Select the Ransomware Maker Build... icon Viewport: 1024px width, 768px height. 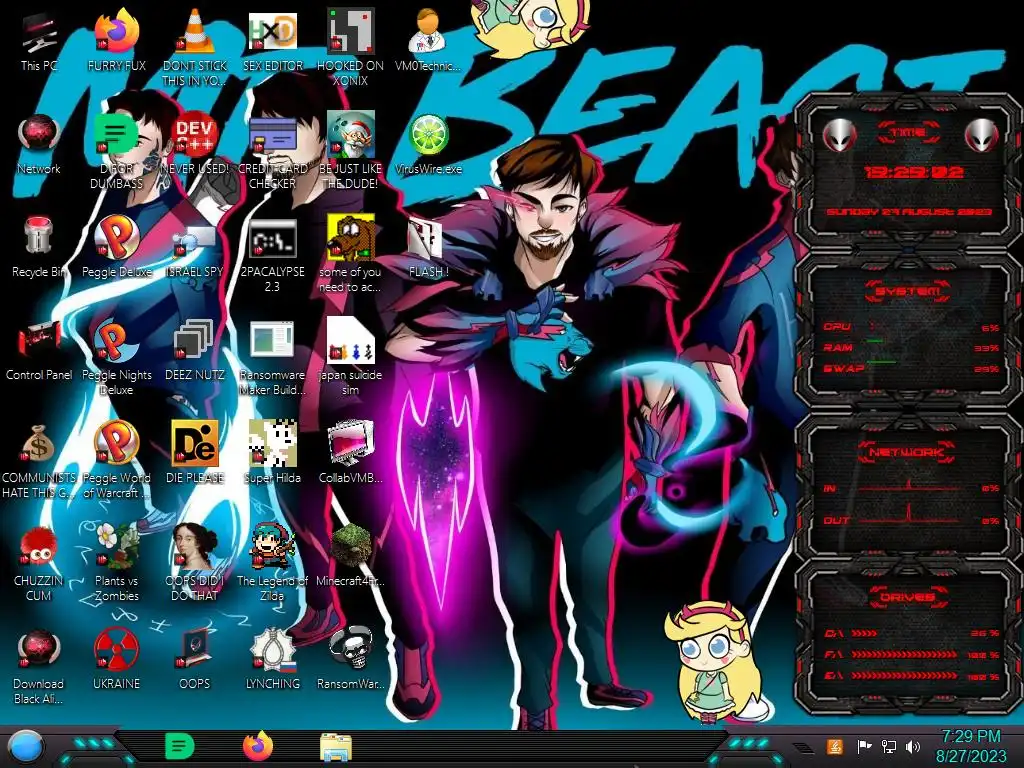click(272, 357)
